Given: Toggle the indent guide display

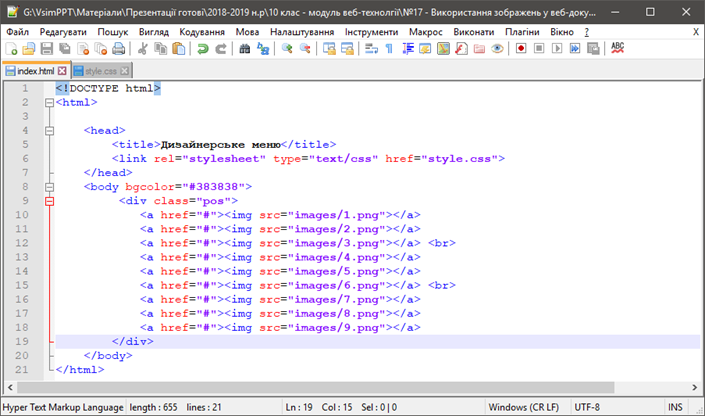Looking at the screenshot, I should (x=407, y=49).
